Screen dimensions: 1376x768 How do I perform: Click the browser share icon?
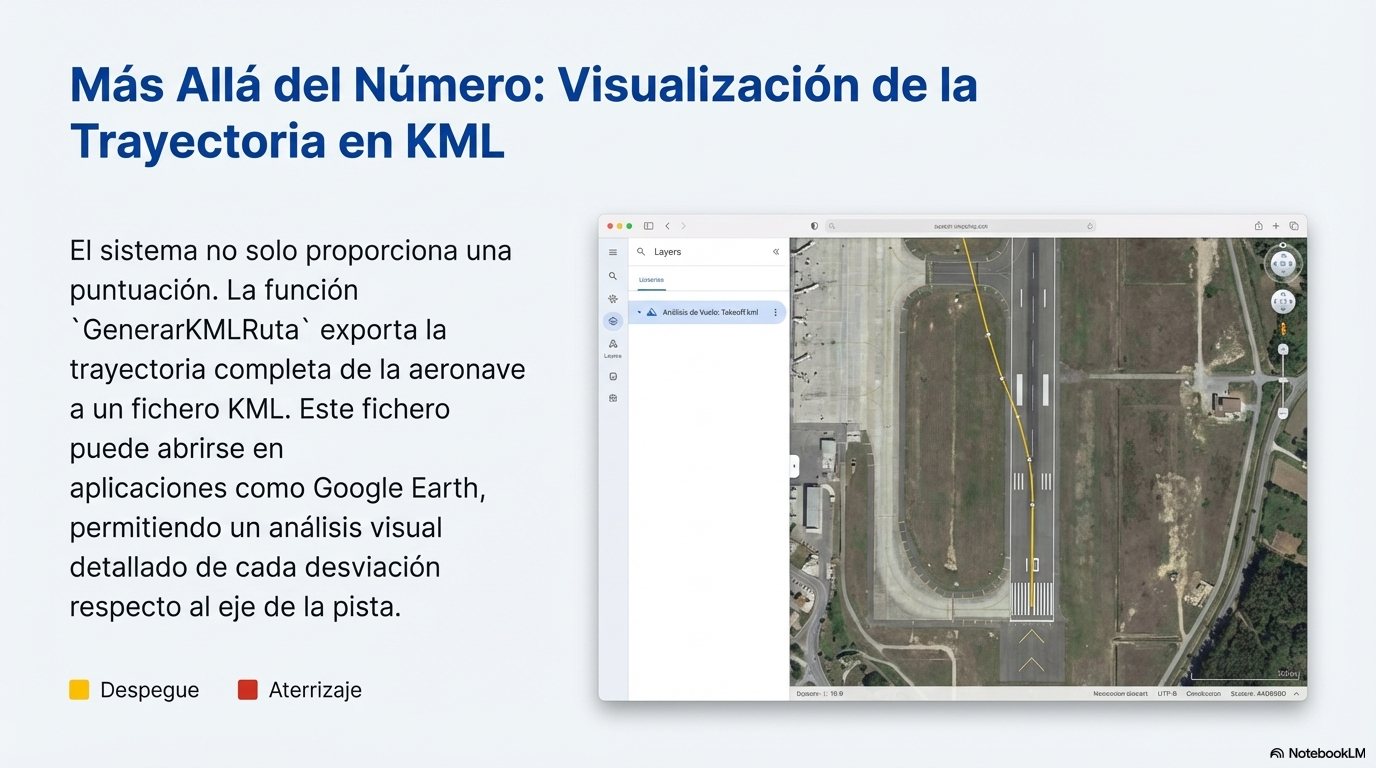[1258, 226]
